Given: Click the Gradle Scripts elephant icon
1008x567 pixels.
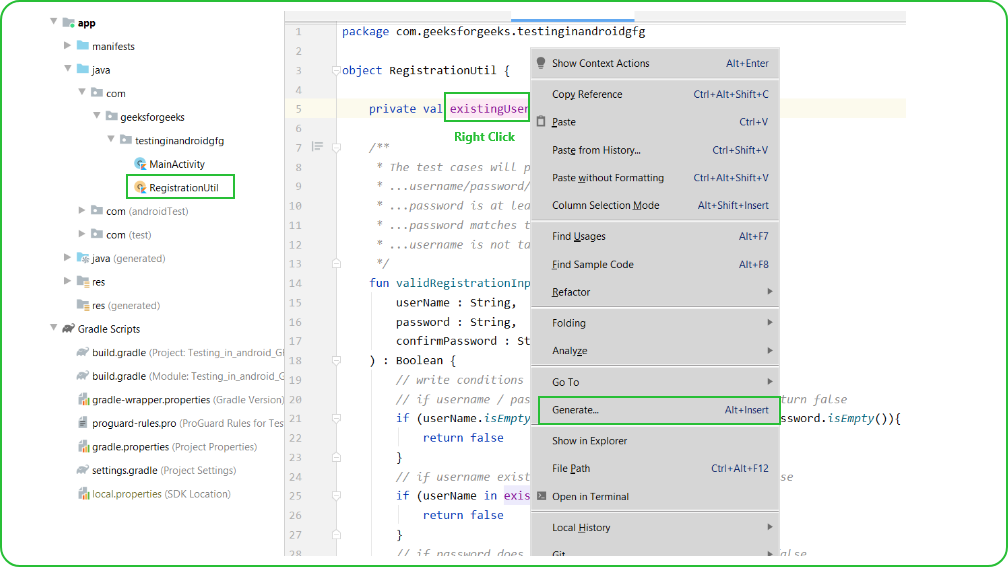Looking at the screenshot, I should pyautogui.click(x=69, y=328).
